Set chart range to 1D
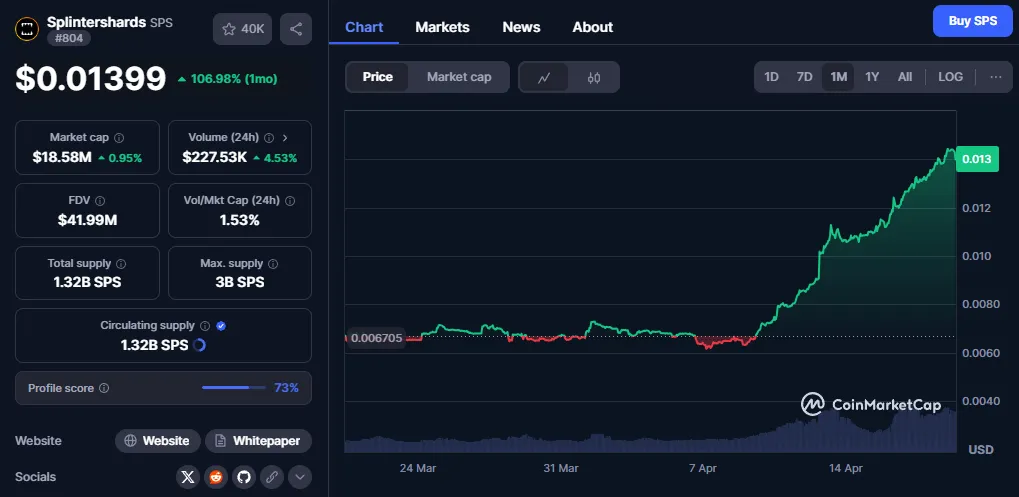Image resolution: width=1019 pixels, height=497 pixels. (771, 77)
